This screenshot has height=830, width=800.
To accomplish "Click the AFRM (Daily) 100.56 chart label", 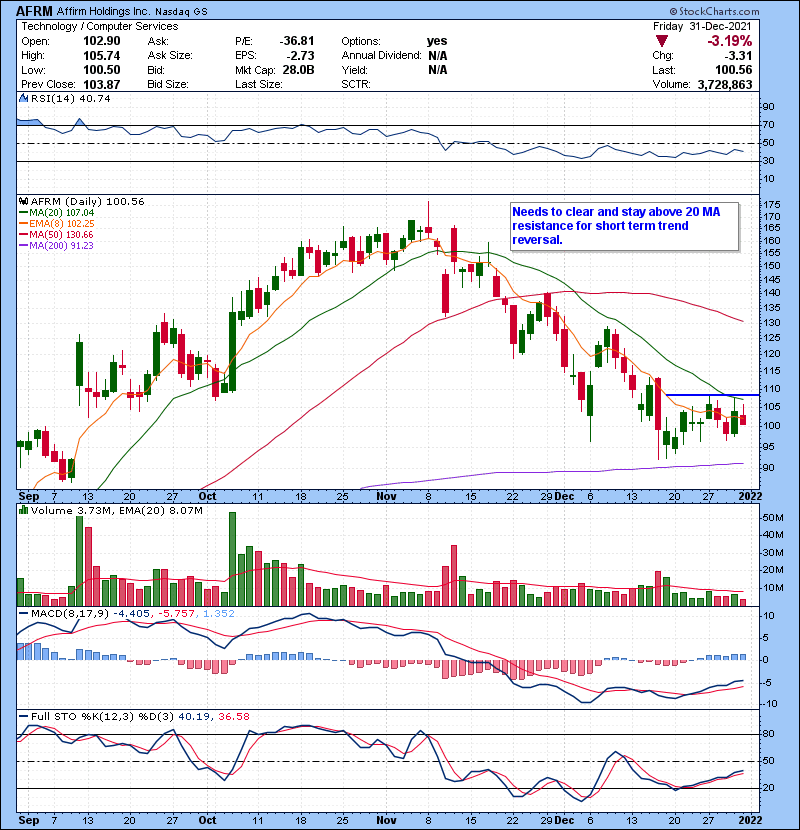I will click(x=87, y=202).
